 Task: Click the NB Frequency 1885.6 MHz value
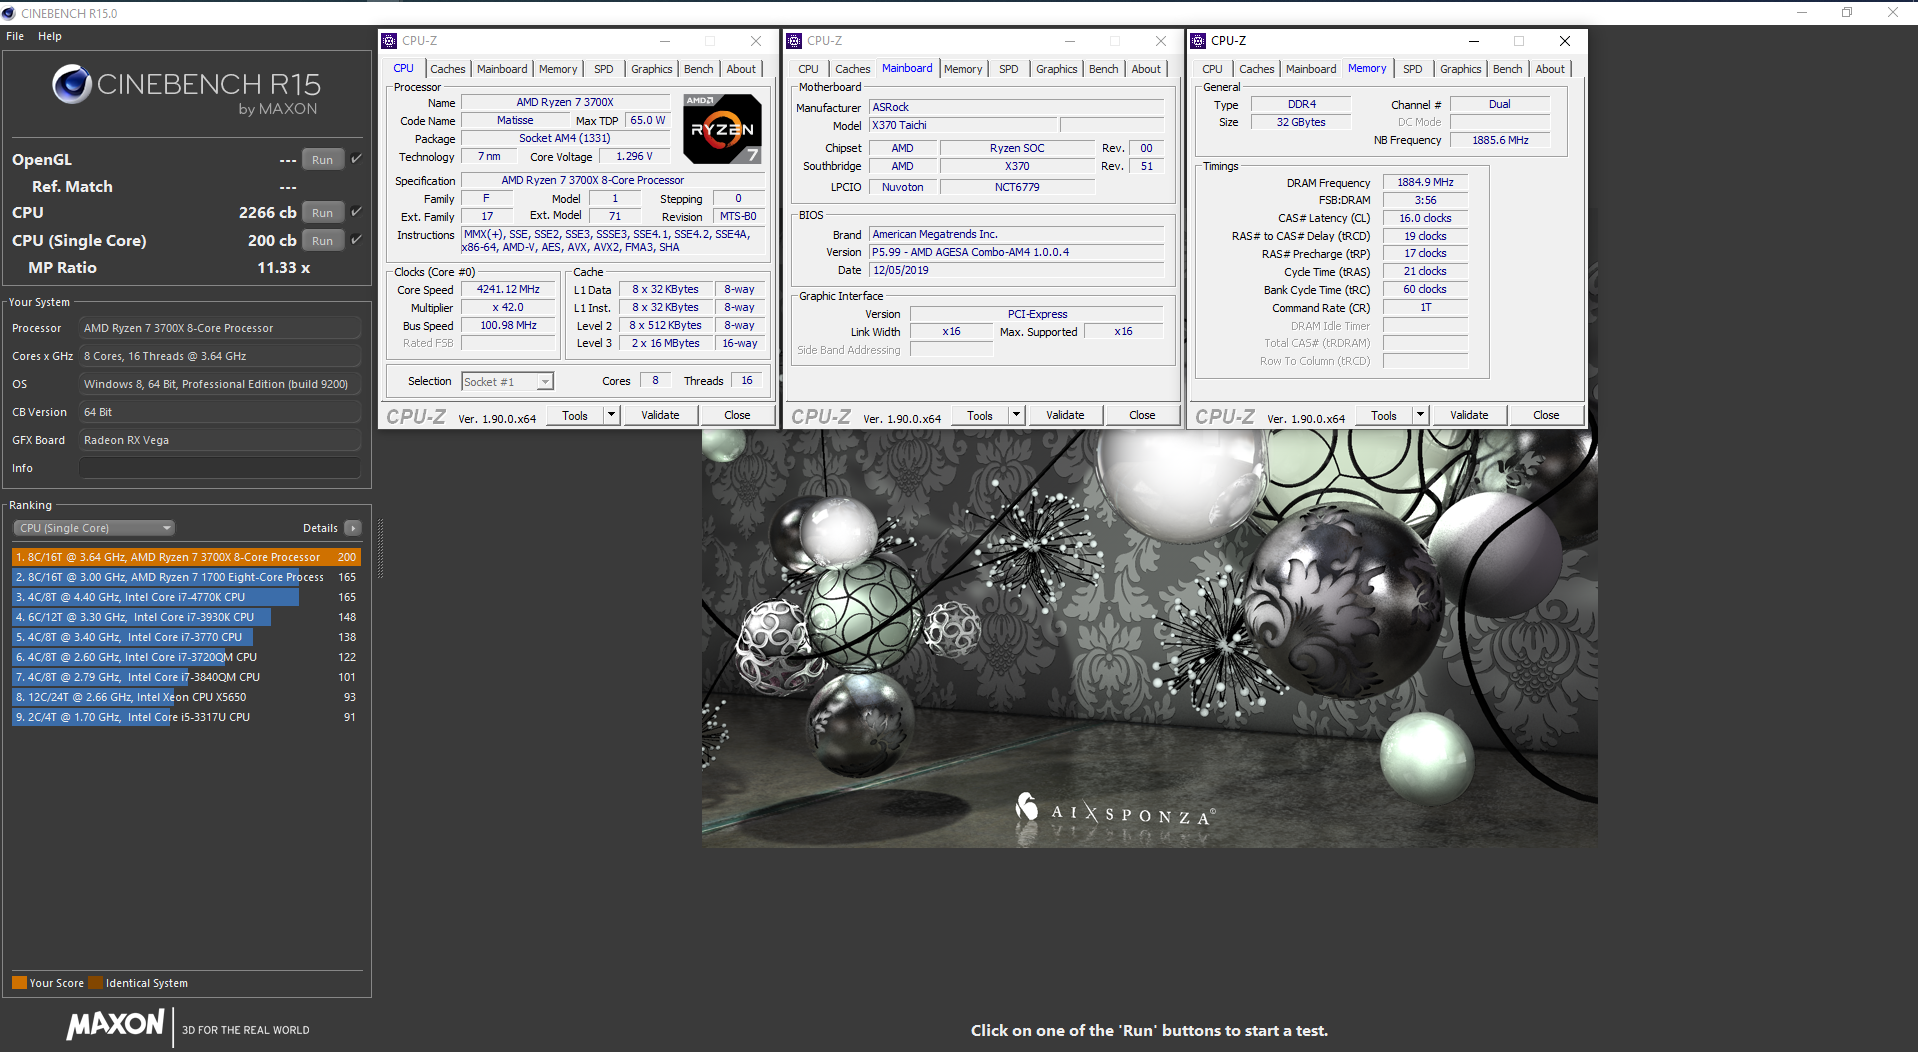(1500, 140)
